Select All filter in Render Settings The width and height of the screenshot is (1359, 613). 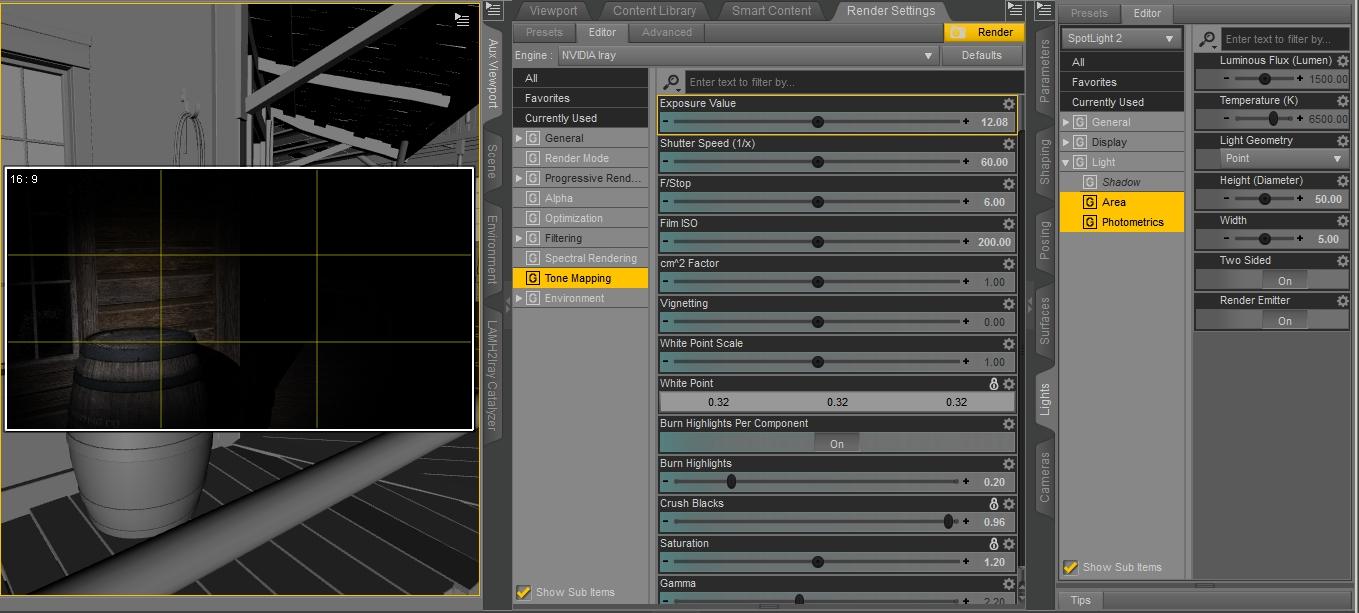[x=581, y=78]
